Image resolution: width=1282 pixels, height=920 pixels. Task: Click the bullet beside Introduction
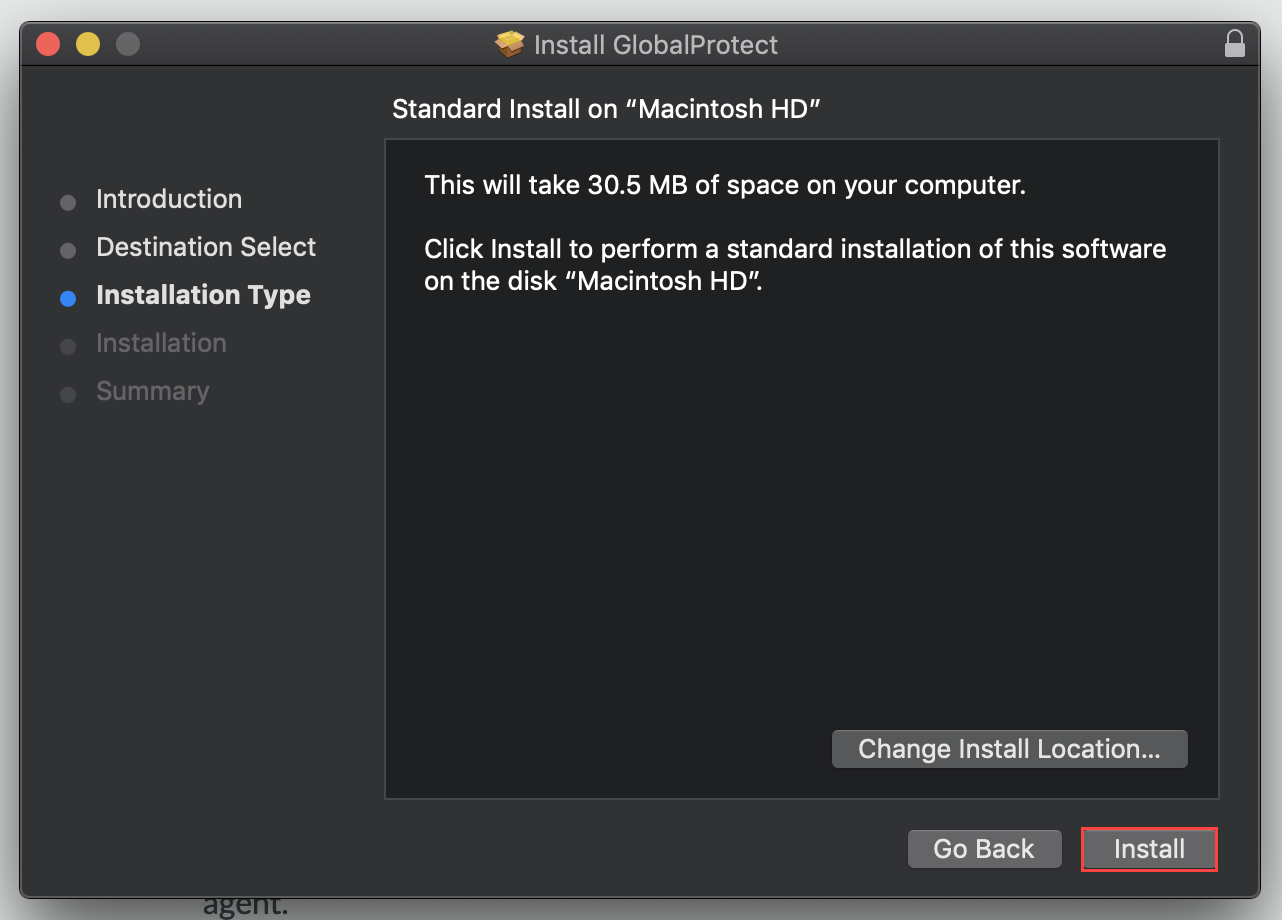pos(68,202)
